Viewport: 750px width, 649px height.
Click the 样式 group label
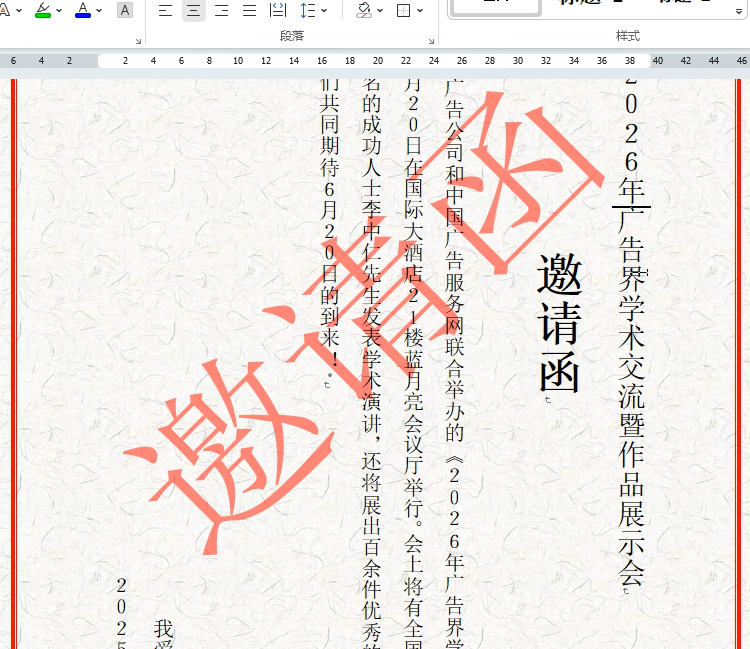pos(628,36)
